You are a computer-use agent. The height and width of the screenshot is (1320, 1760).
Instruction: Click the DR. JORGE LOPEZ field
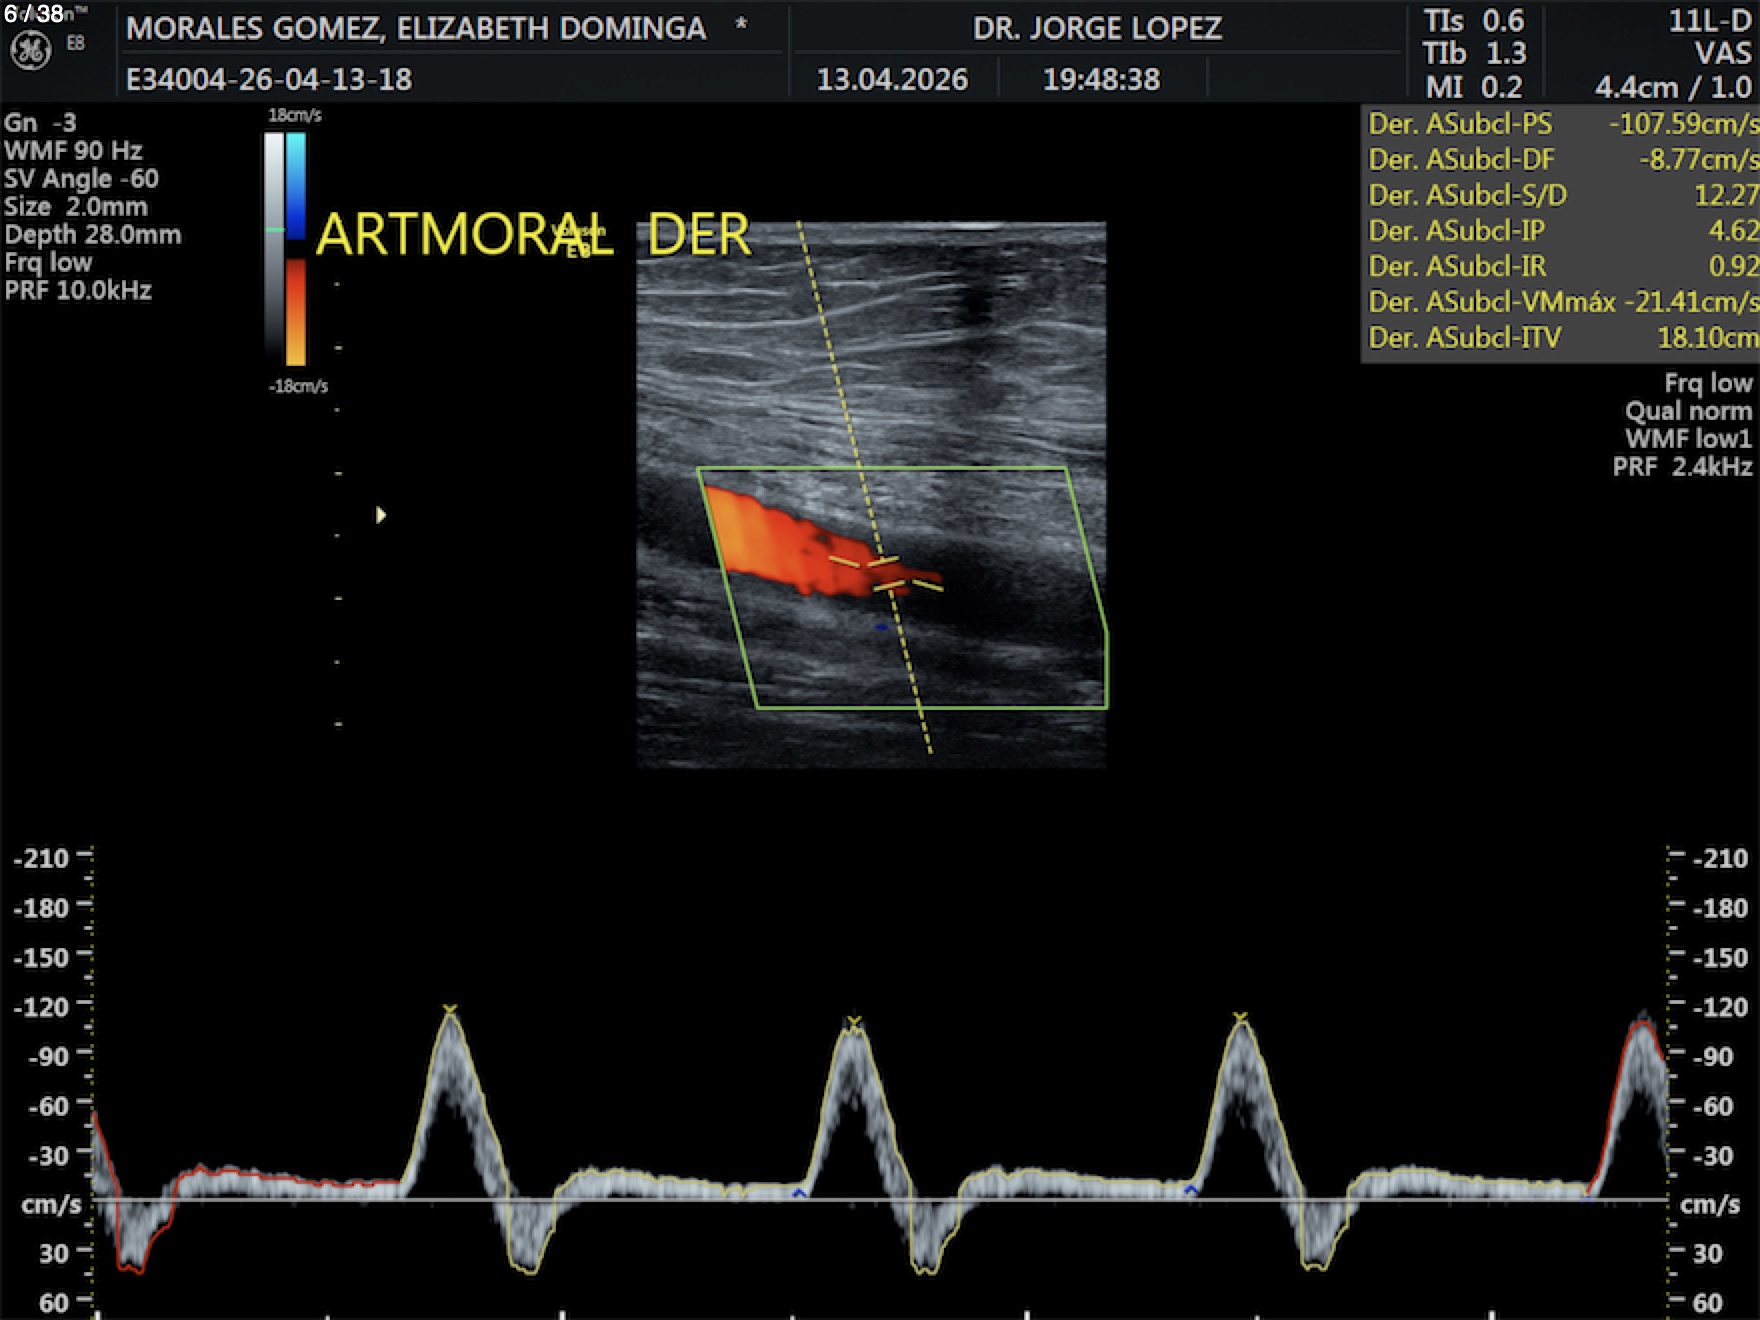point(1097,28)
